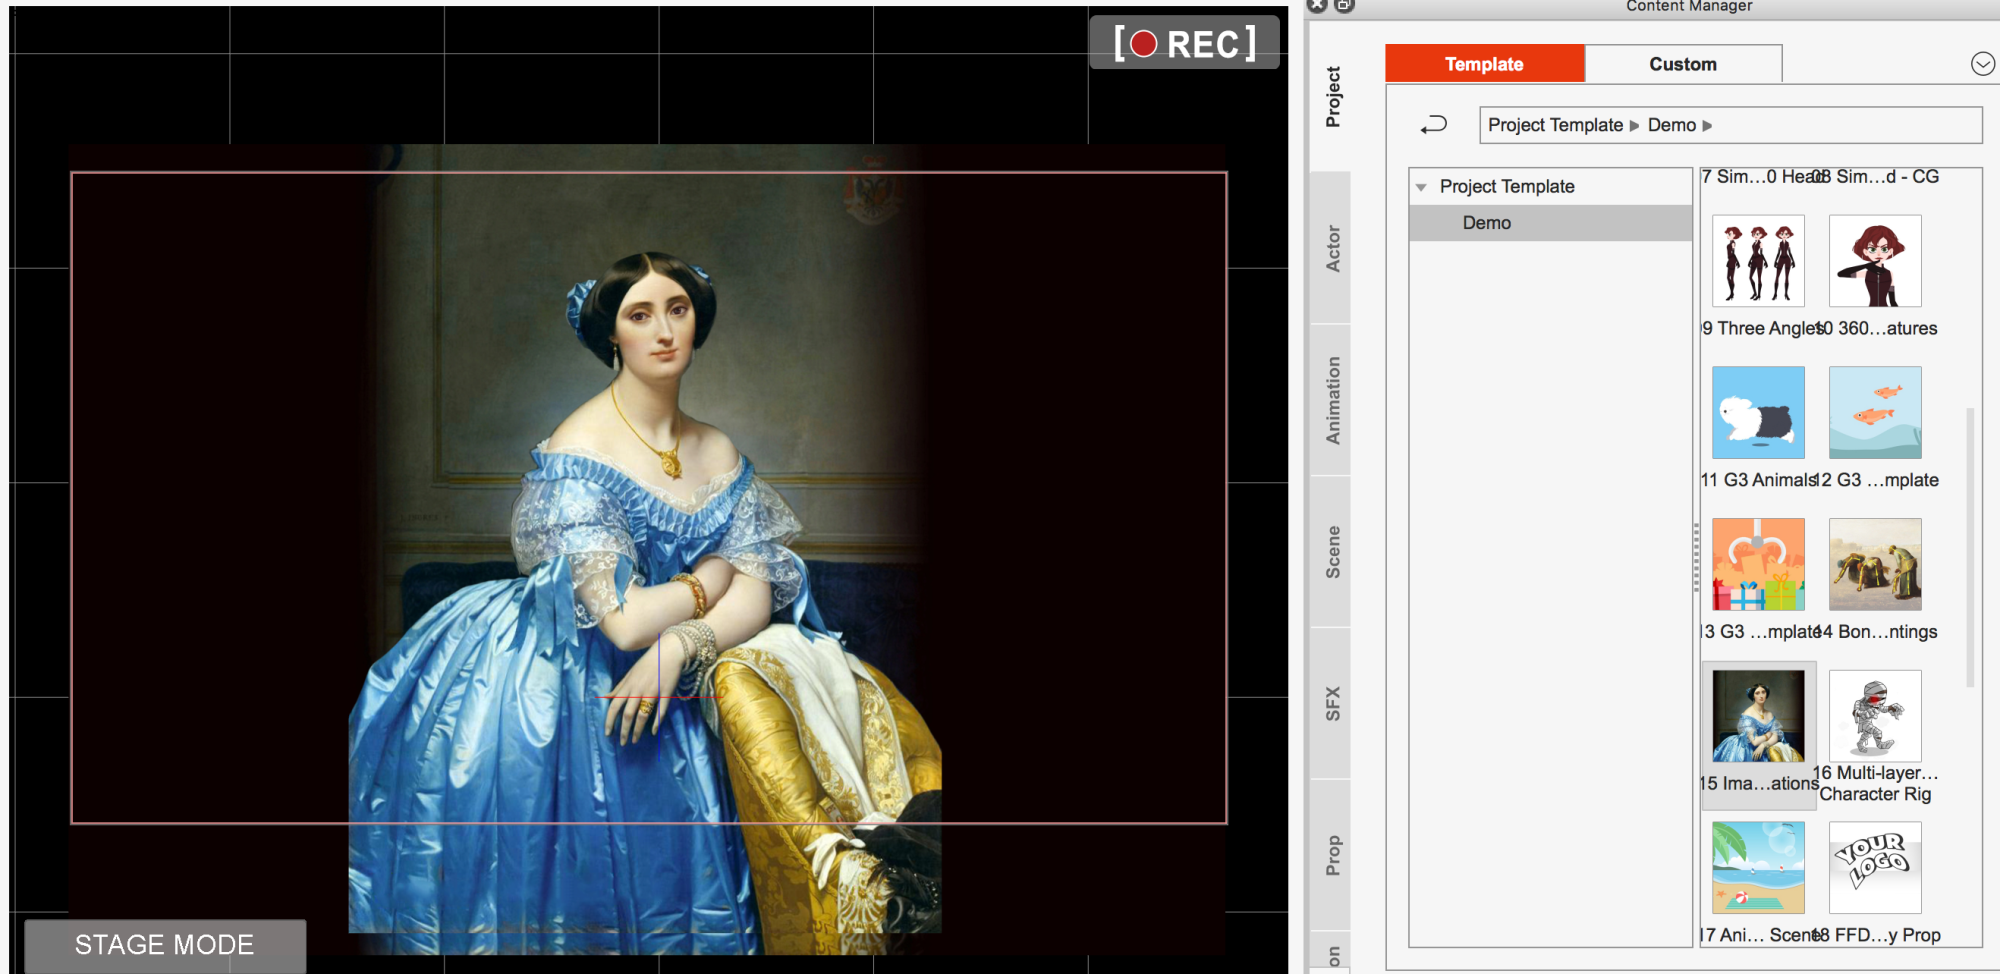Select the 14 Bone paintings thumbnail

pos(1875,564)
